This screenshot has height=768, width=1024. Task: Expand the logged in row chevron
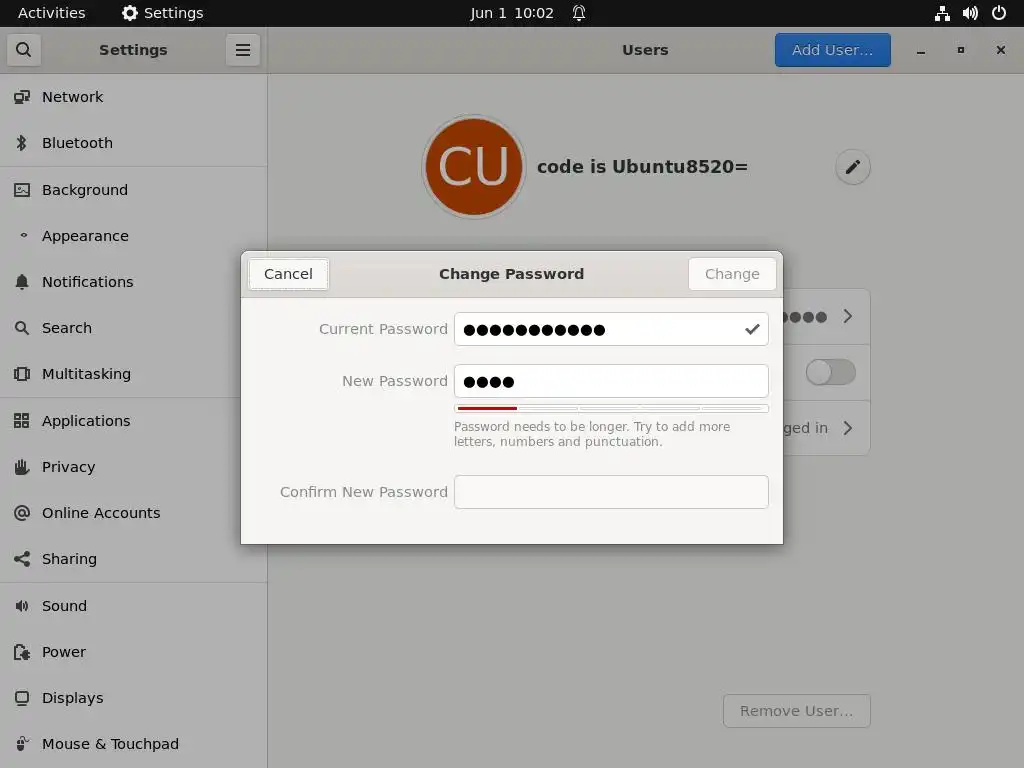click(x=848, y=428)
